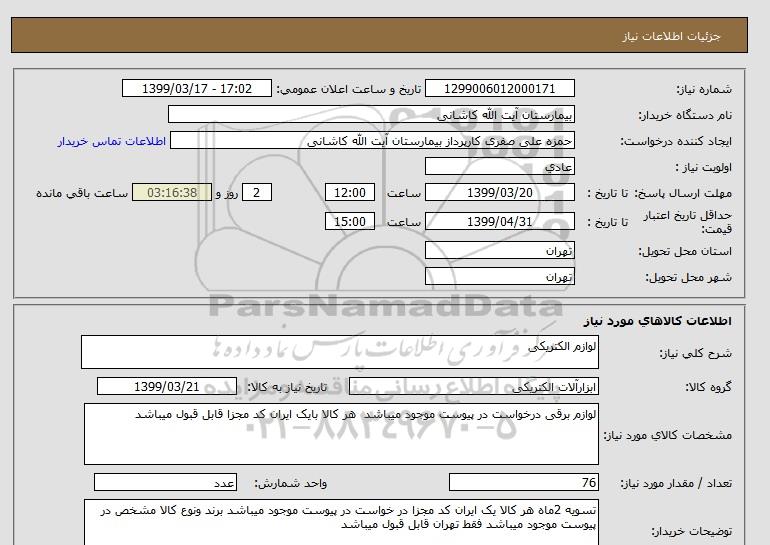Click the response deadline date 1399/03/20
This screenshot has height=545, width=770.
click(499, 192)
